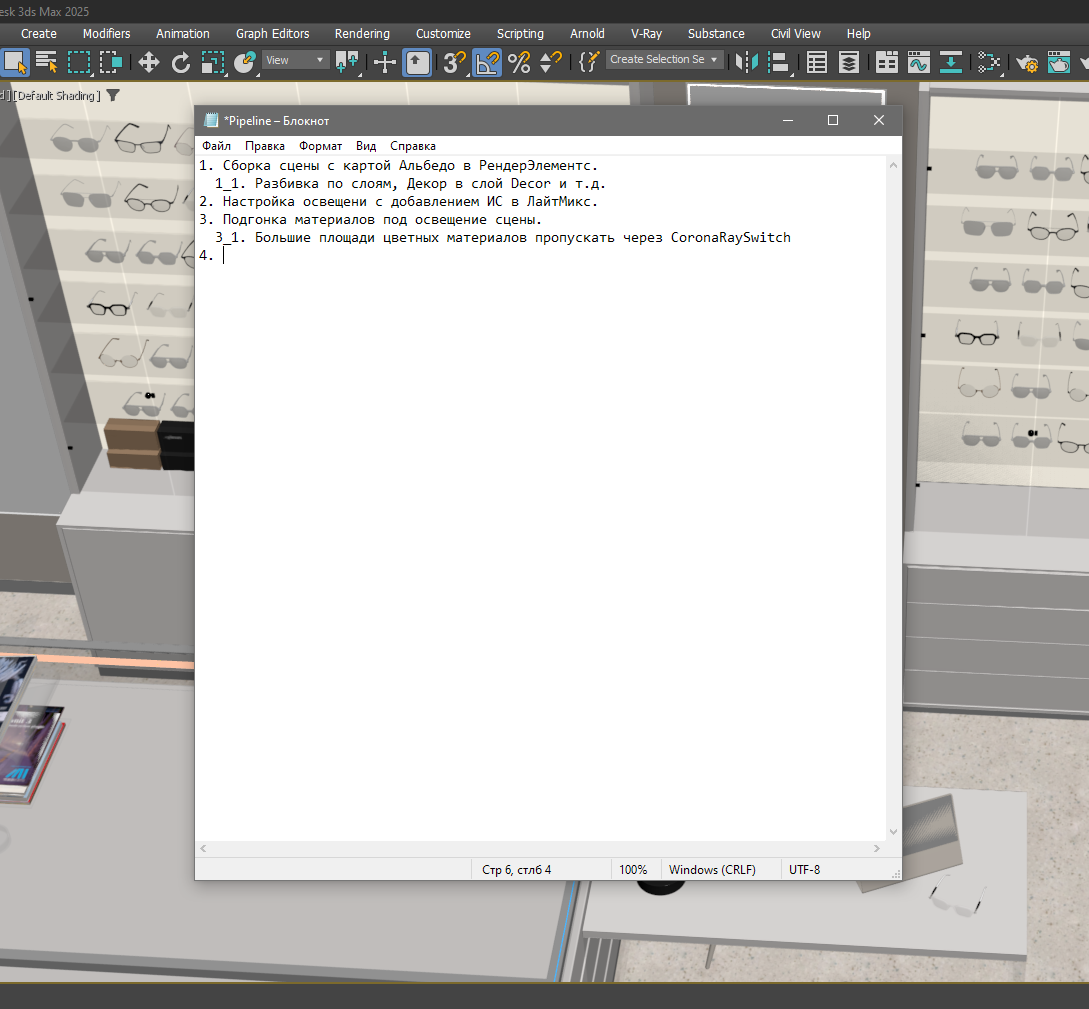Toggle 3D Snaps
Screen dimensions: 1089x1009
pos(454,62)
